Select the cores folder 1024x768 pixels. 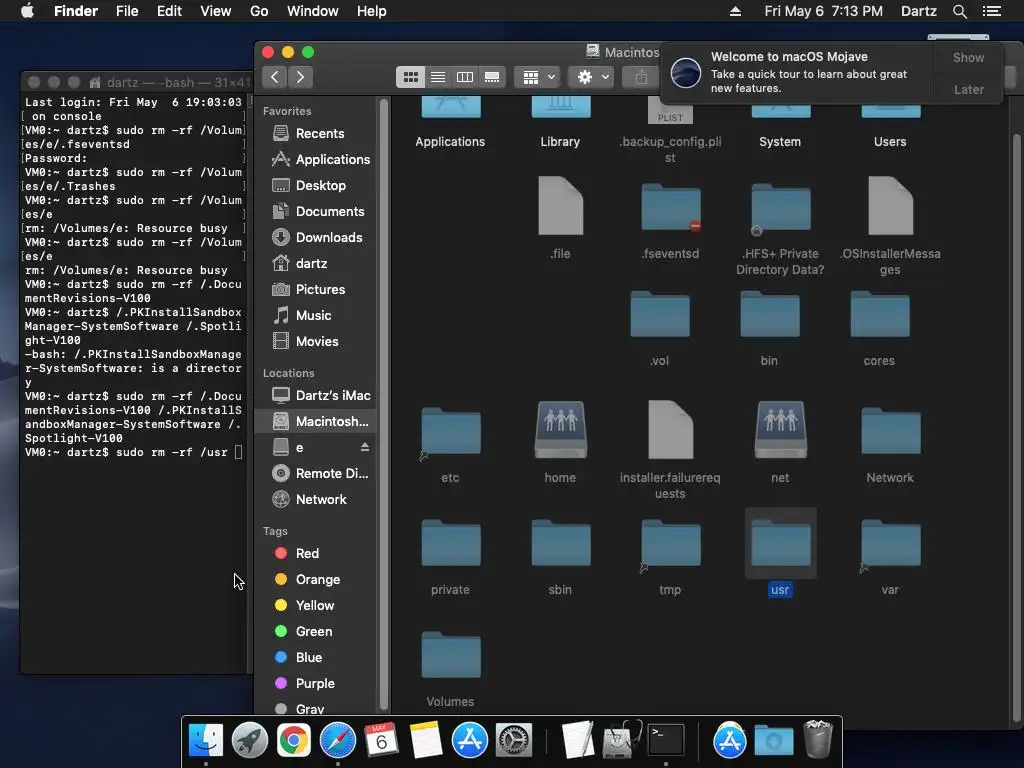[x=880, y=314]
